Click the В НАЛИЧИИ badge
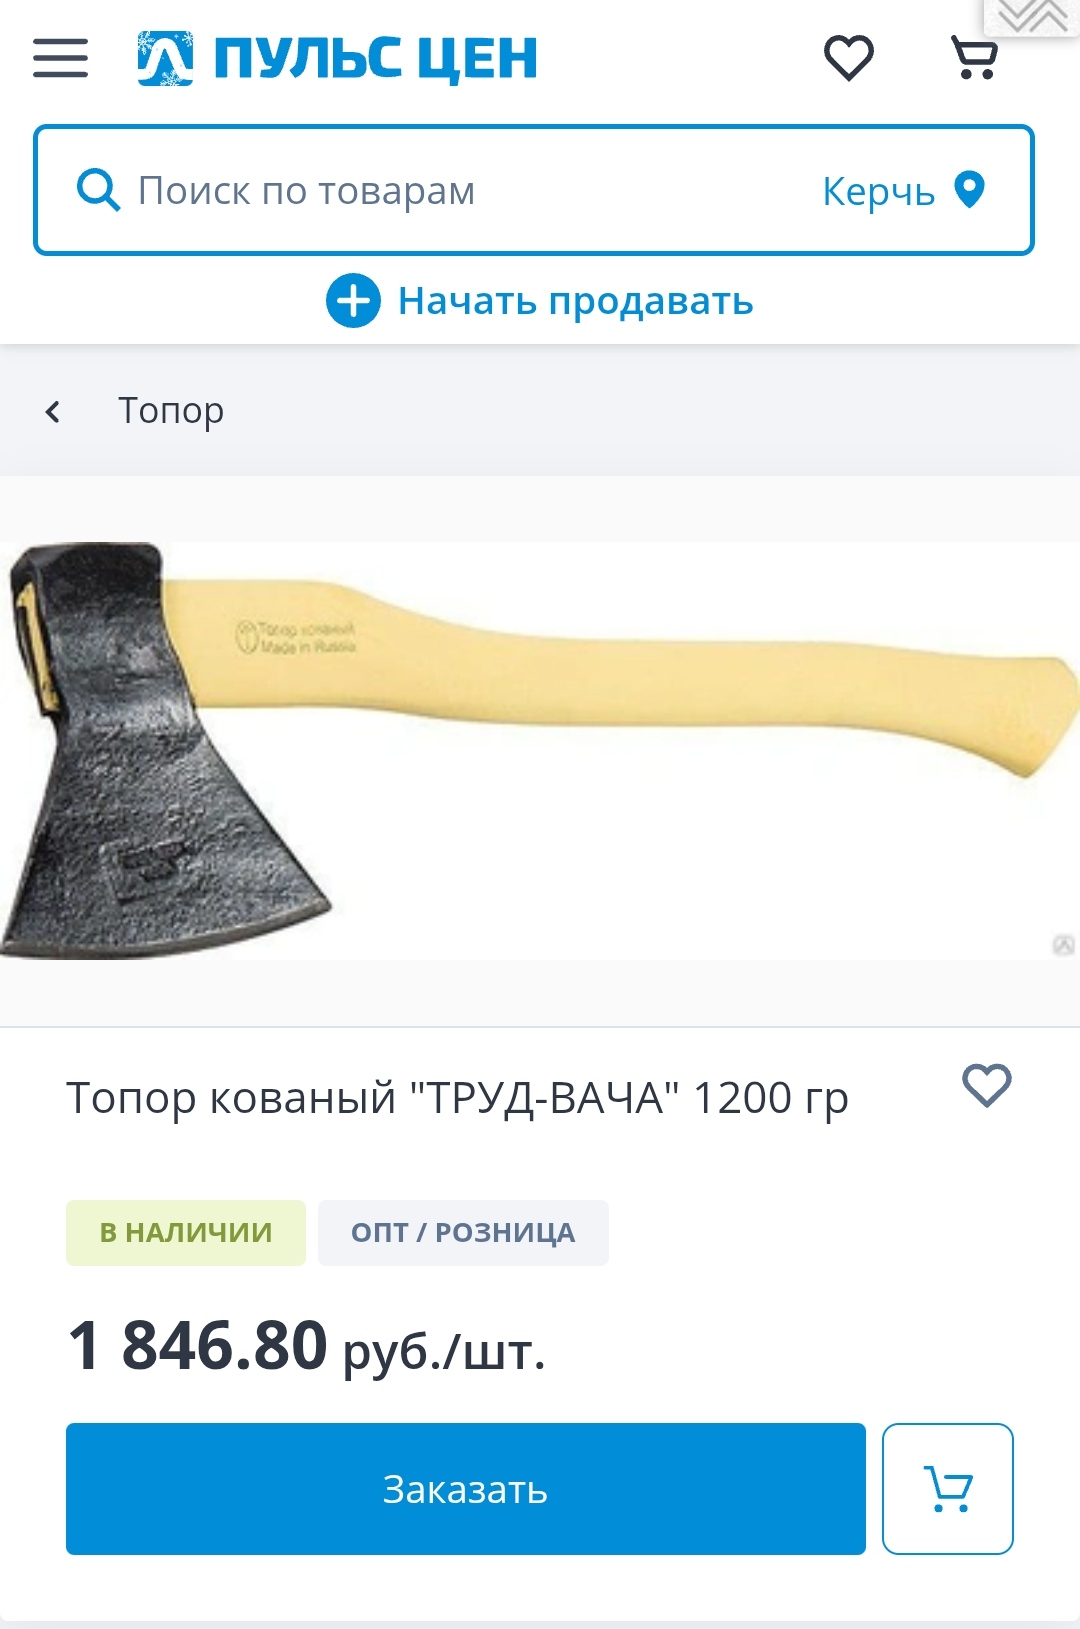The width and height of the screenshot is (1080, 1629). 186,1233
